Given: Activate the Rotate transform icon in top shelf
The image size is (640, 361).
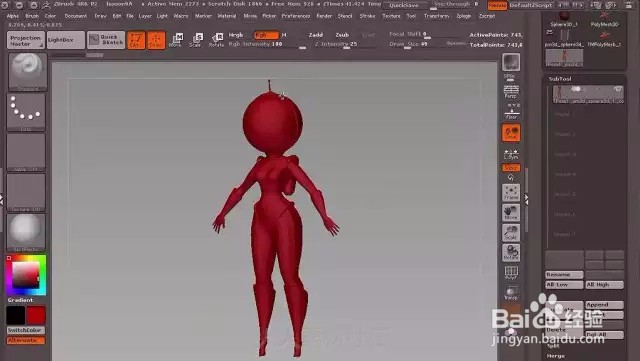Looking at the screenshot, I should pos(216,40).
